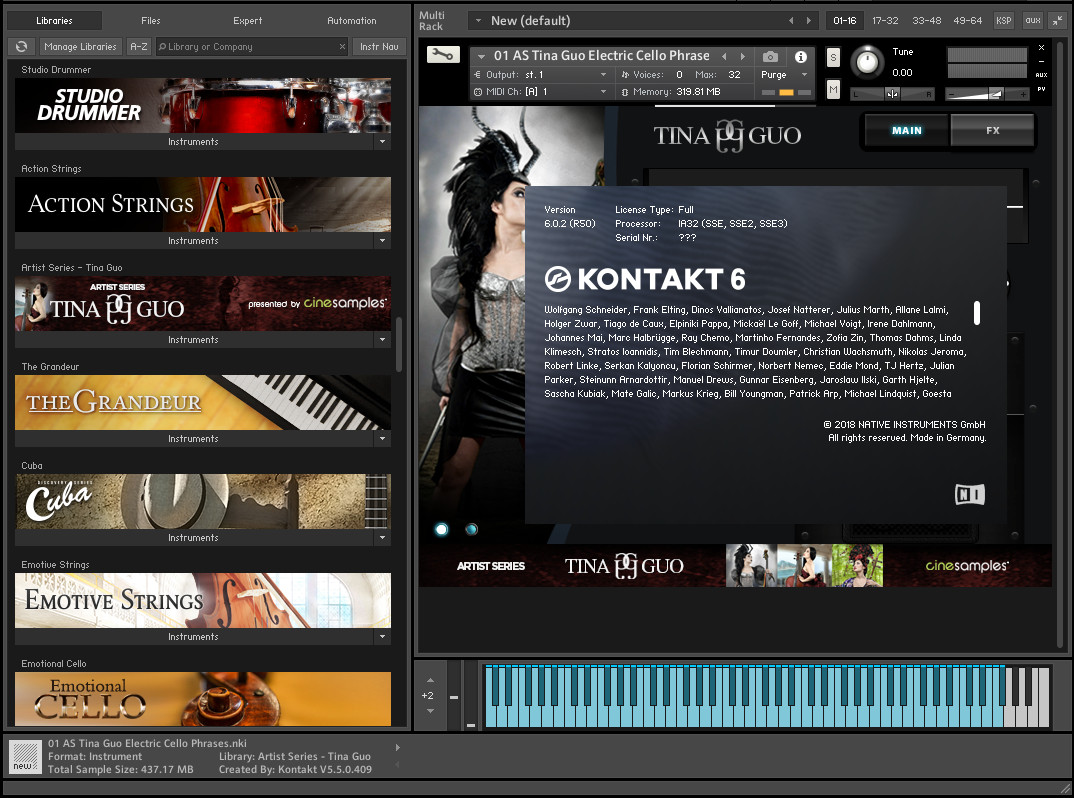Toggle the PV button
The width and height of the screenshot is (1074, 798).
click(1041, 89)
